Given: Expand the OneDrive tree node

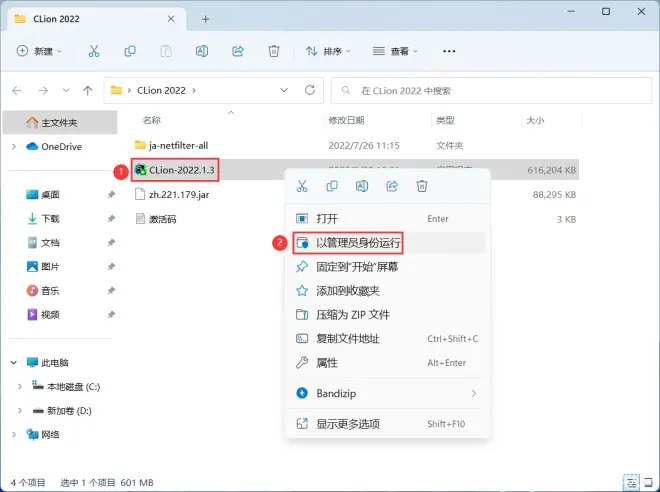Looking at the screenshot, I should 14,146.
